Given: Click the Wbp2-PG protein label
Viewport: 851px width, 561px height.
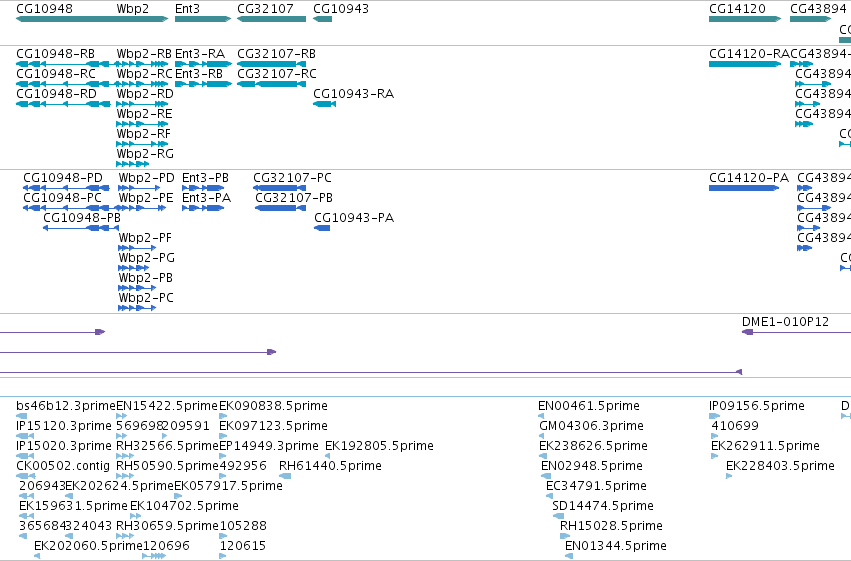Looking at the screenshot, I should click(x=147, y=258).
